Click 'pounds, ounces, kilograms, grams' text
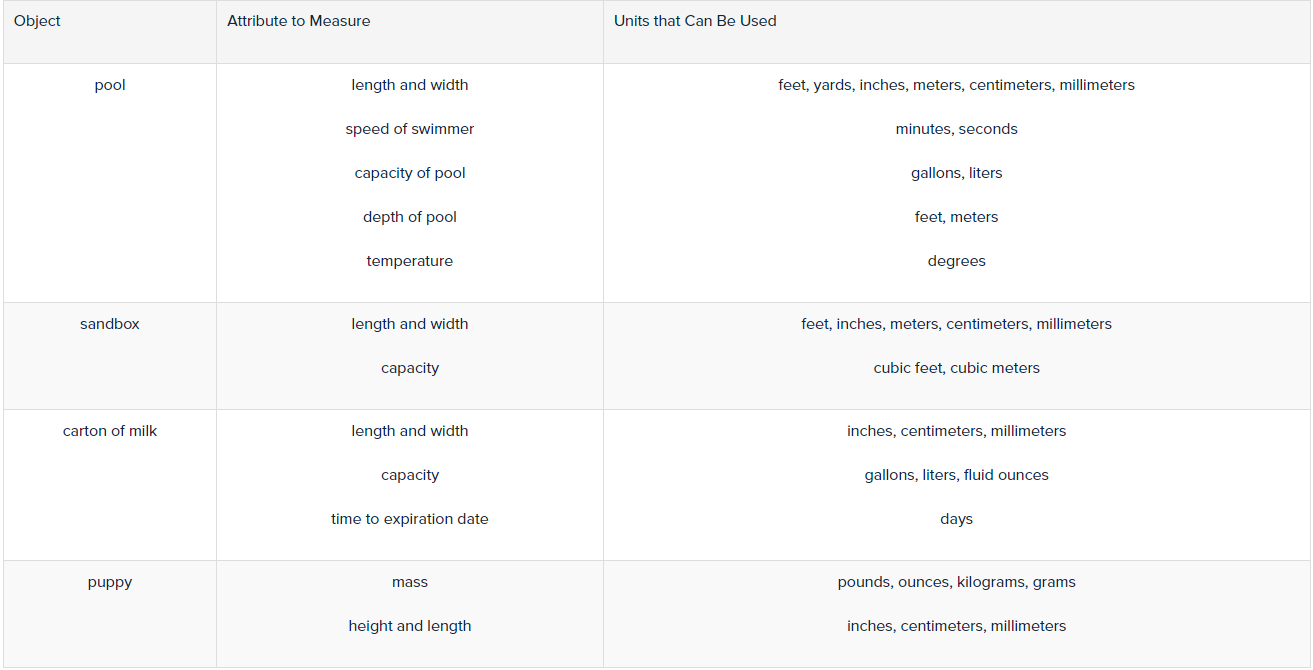This screenshot has height=670, width=1313. coord(957,582)
